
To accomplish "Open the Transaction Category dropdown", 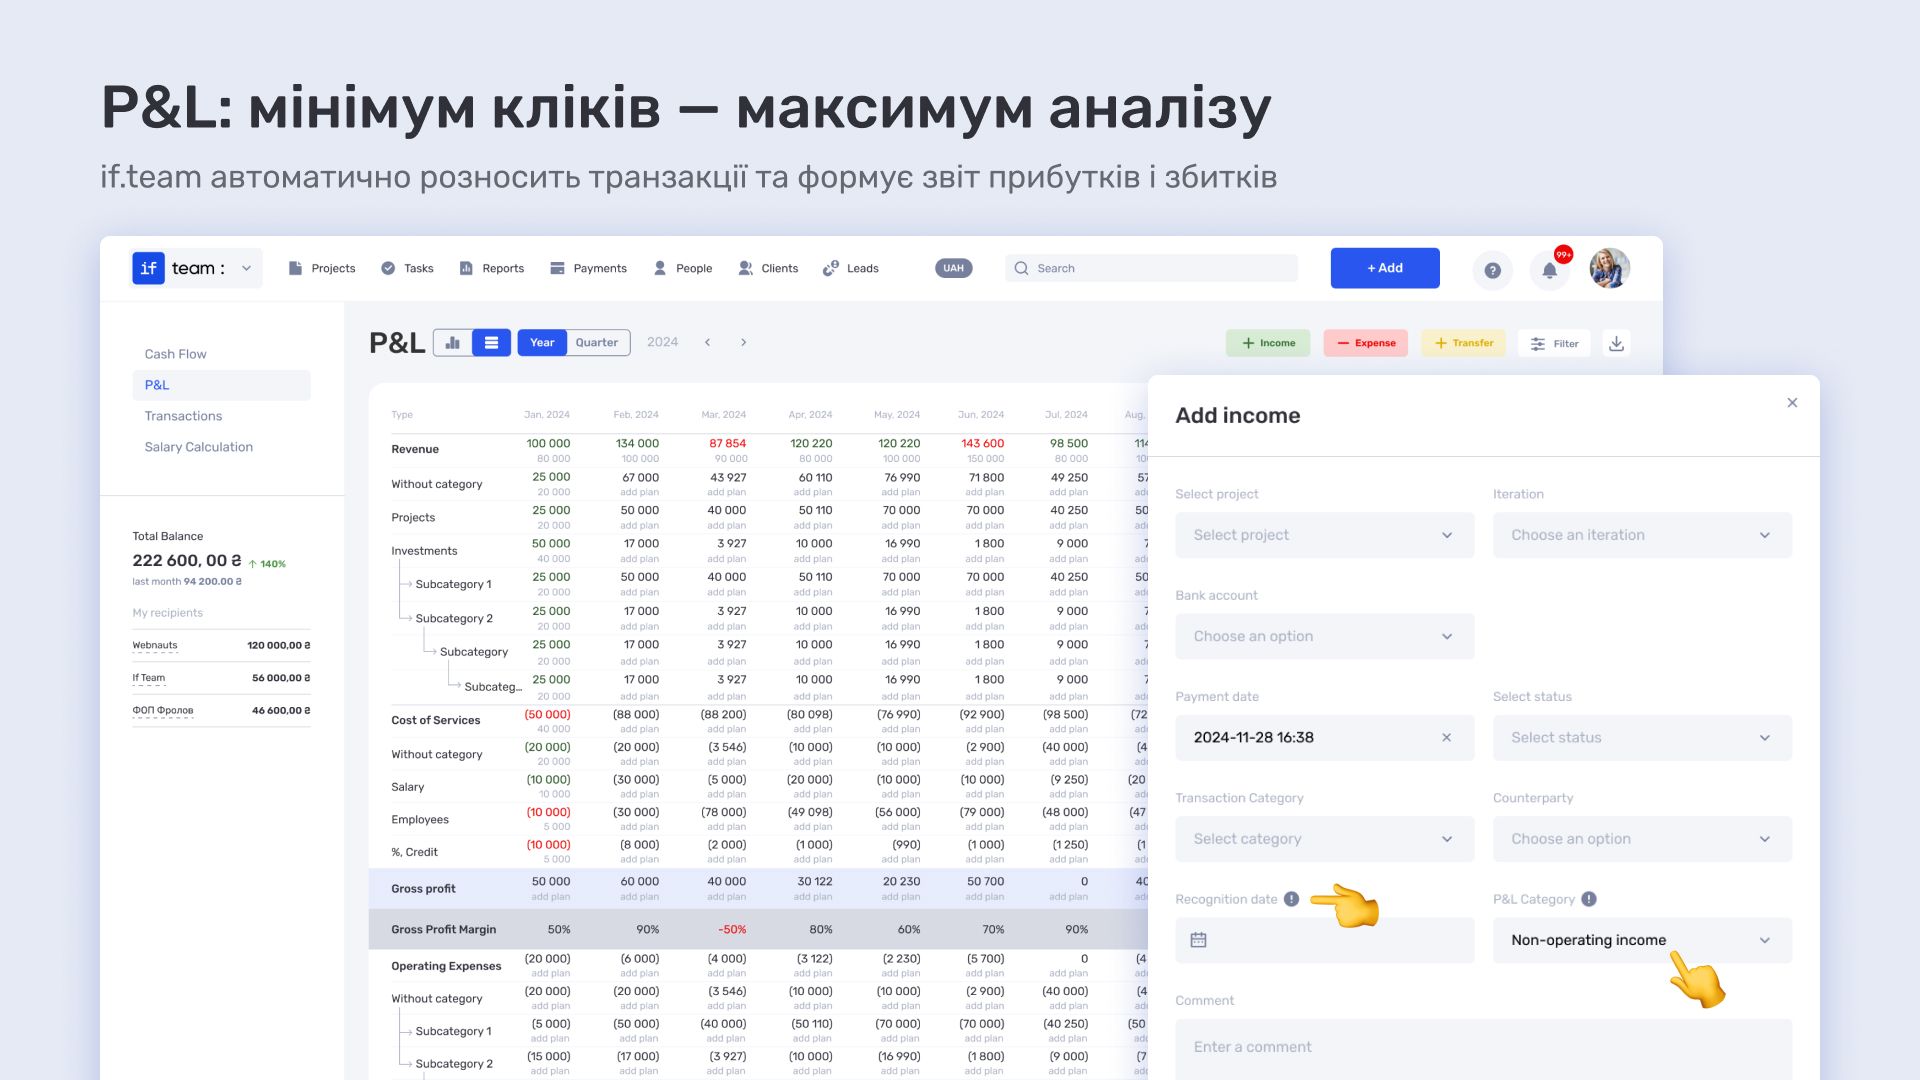I will pos(1324,839).
